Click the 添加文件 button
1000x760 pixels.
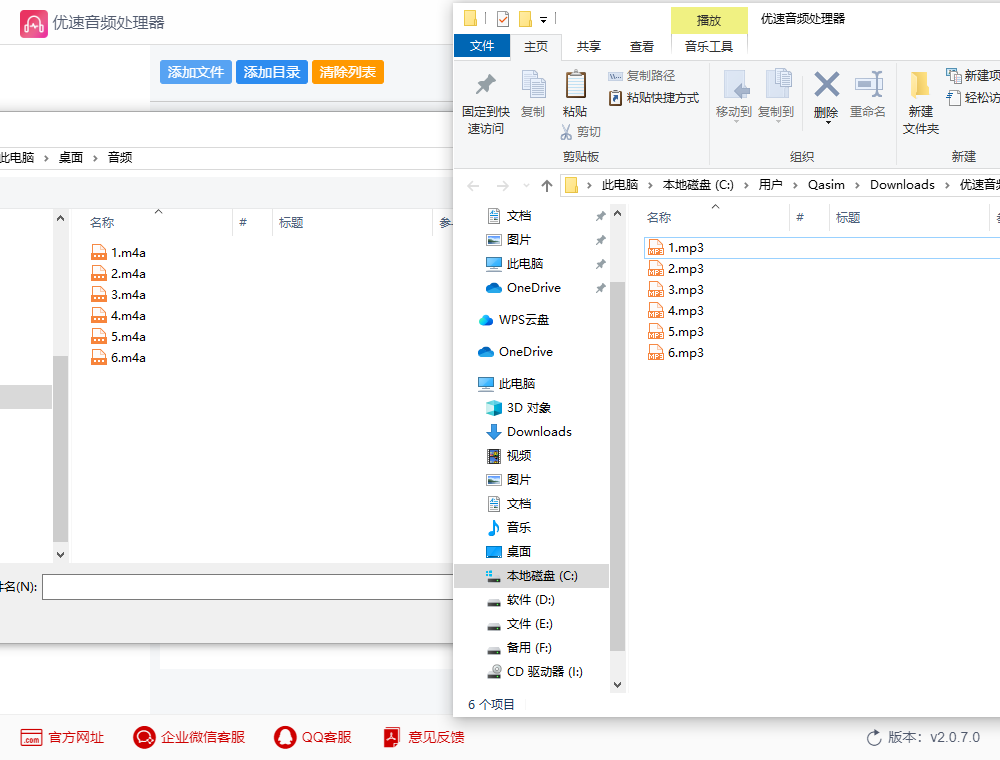pyautogui.click(x=195, y=72)
